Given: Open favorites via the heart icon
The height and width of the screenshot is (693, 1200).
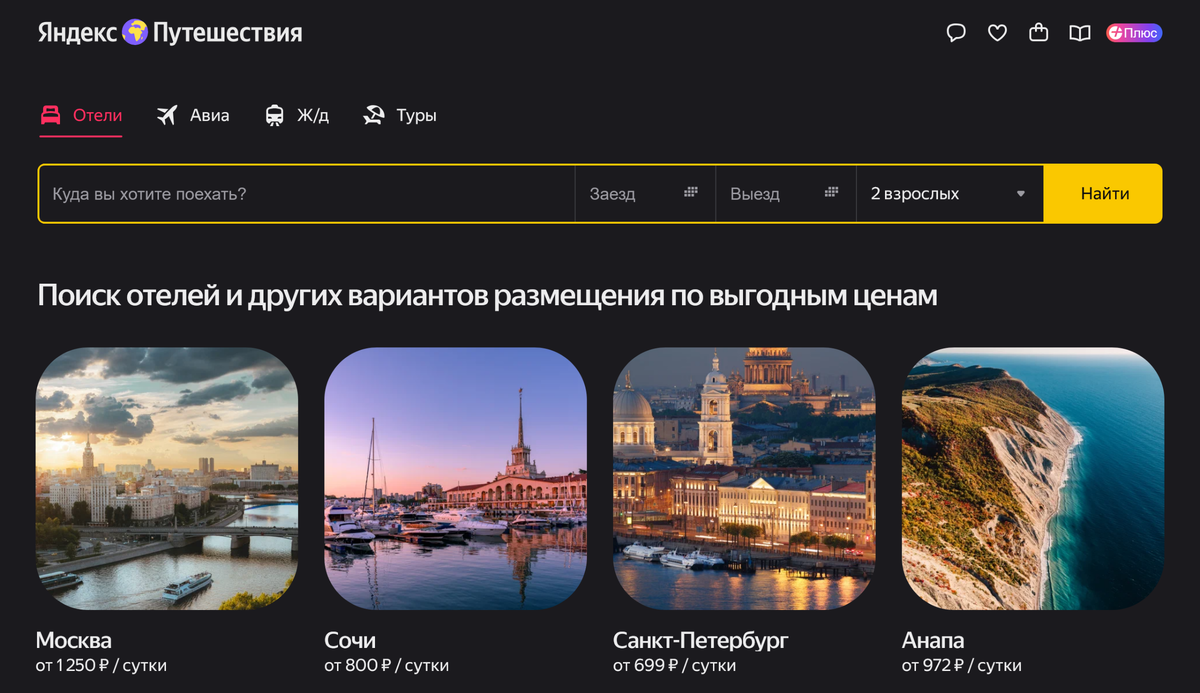Looking at the screenshot, I should pyautogui.click(x=997, y=33).
